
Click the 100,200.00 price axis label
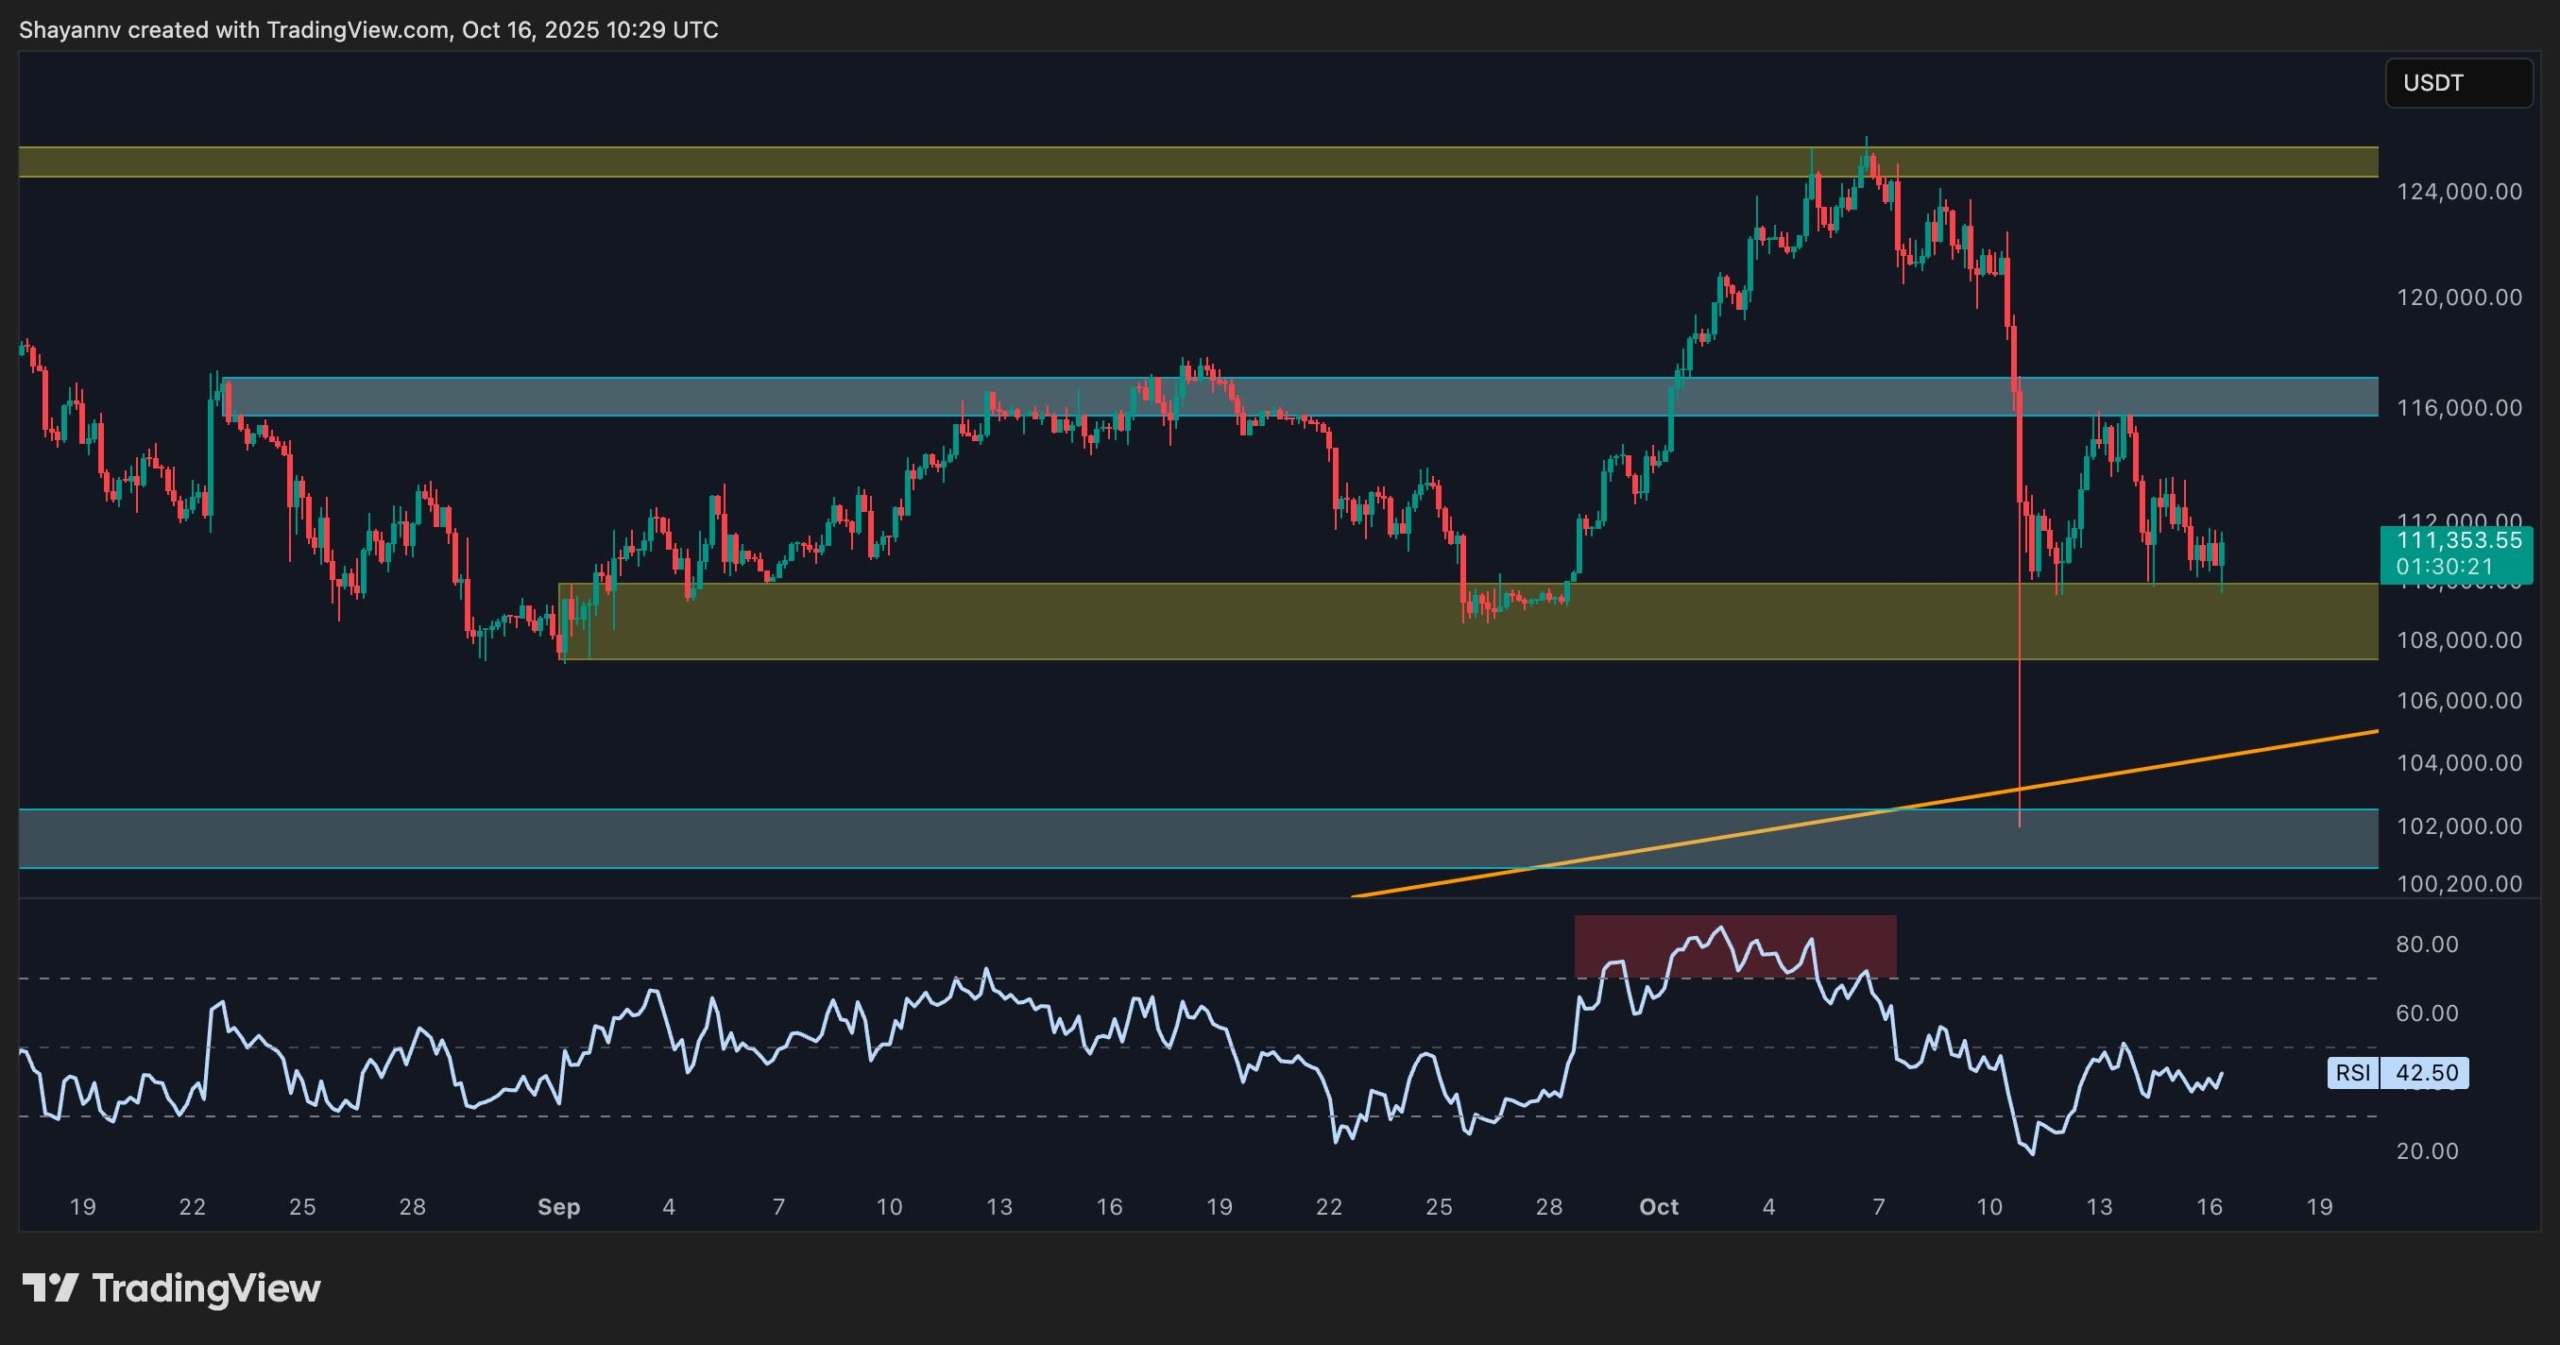(2458, 884)
